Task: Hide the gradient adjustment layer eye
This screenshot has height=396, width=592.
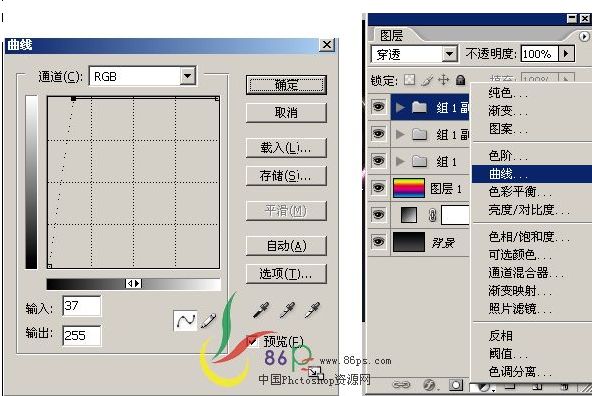Action: point(379,215)
